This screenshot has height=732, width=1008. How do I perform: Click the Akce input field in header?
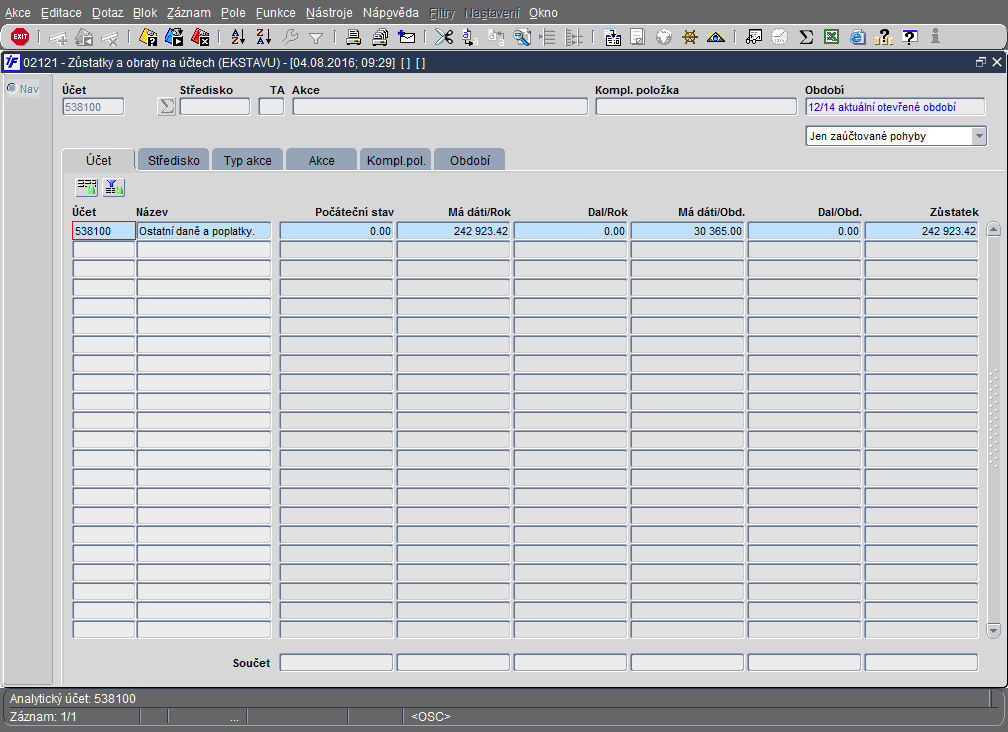click(x=440, y=107)
